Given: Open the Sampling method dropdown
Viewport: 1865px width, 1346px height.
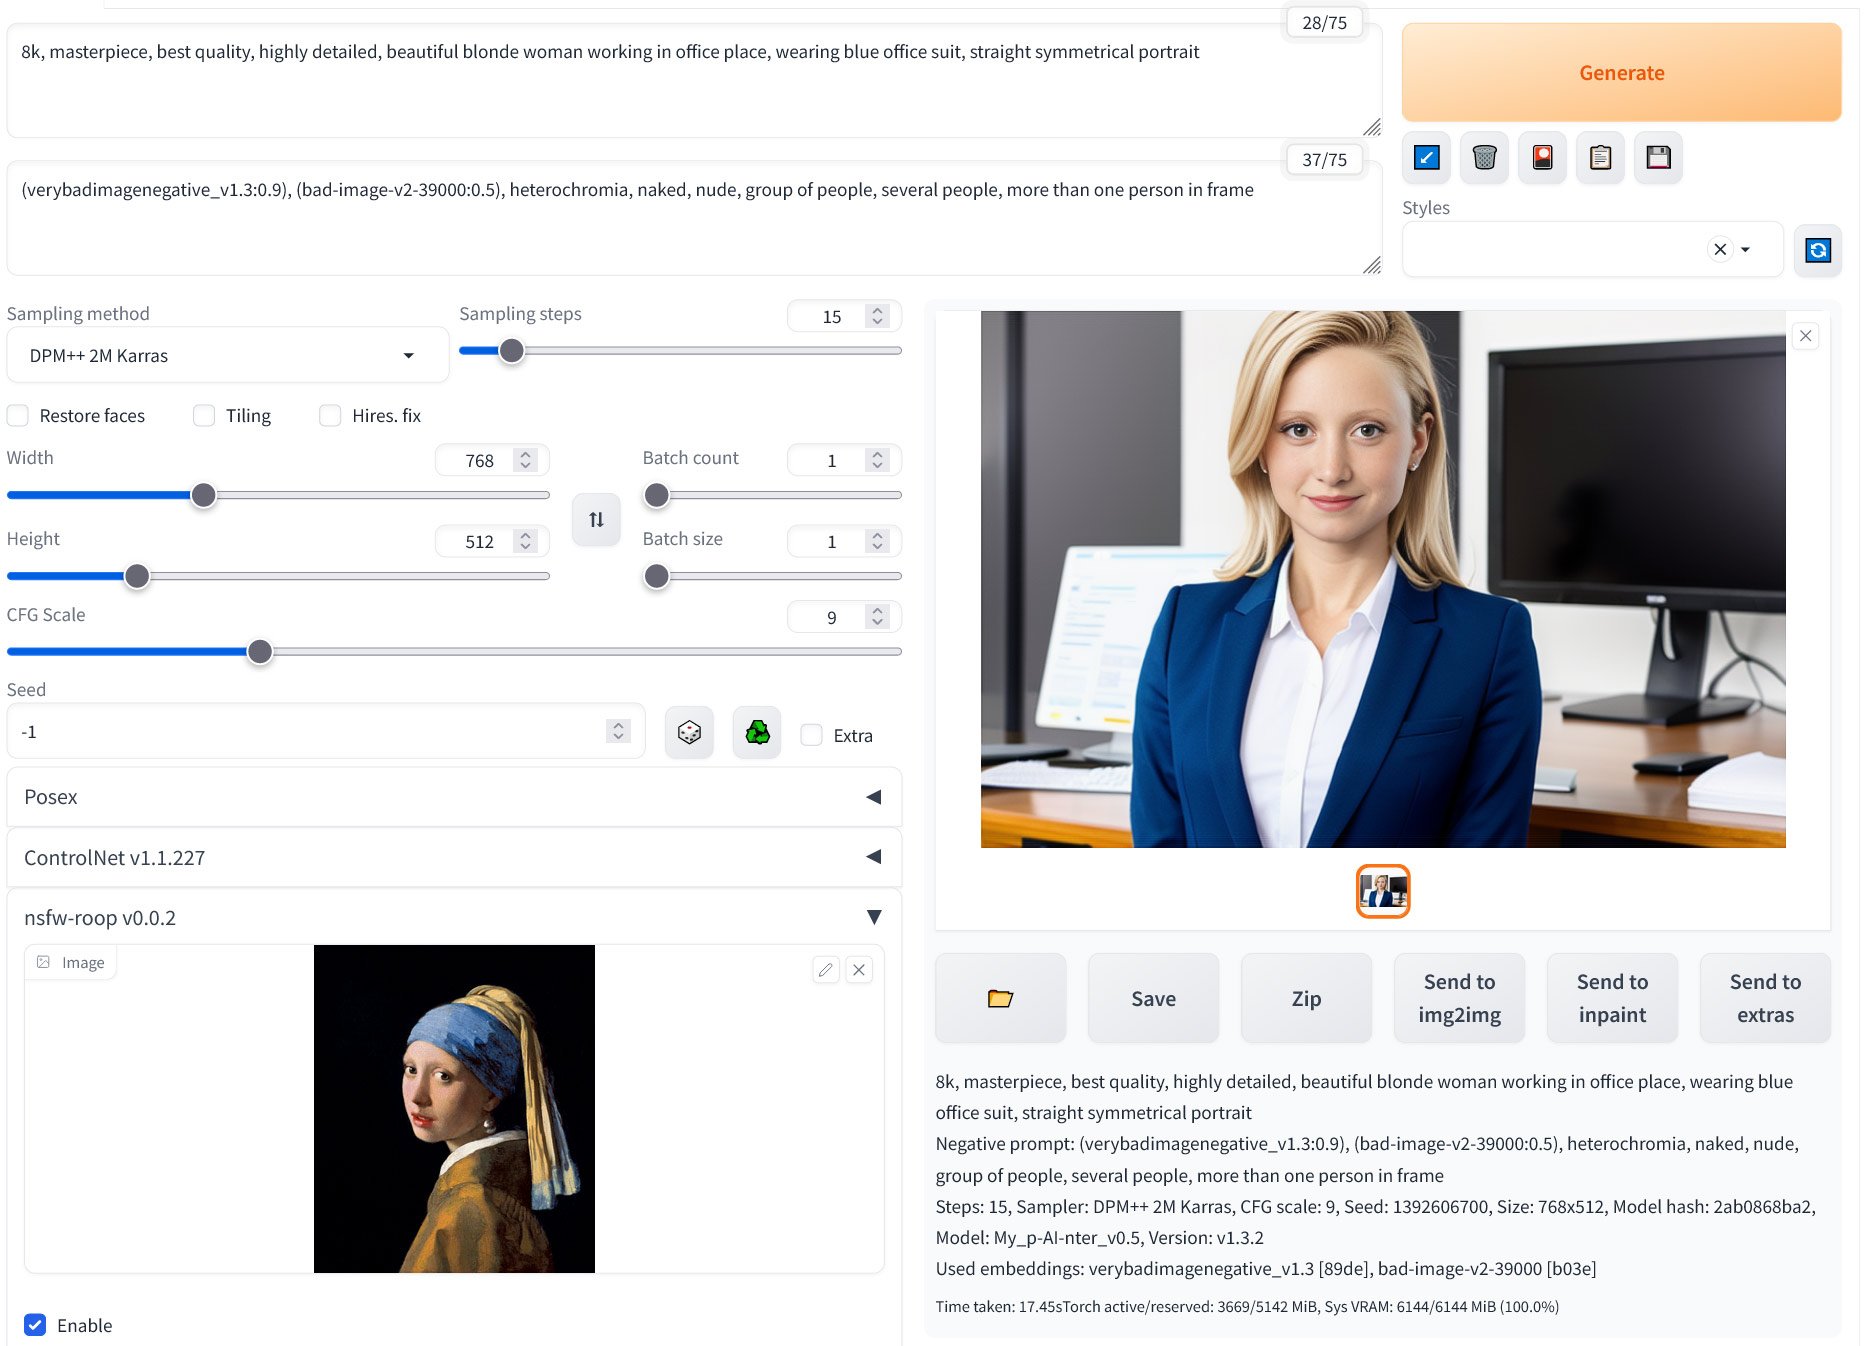Looking at the screenshot, I should point(227,356).
